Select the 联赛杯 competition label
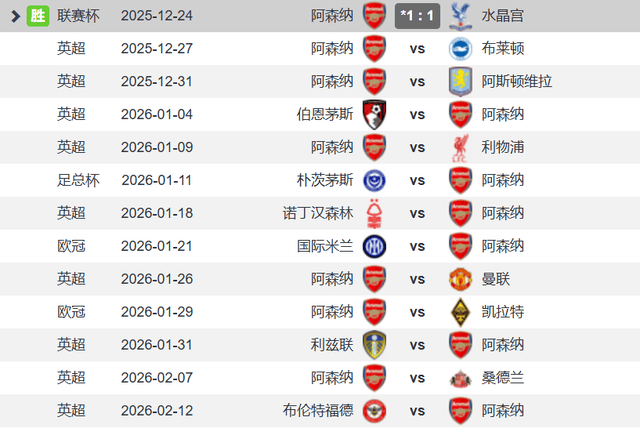 click(x=78, y=16)
